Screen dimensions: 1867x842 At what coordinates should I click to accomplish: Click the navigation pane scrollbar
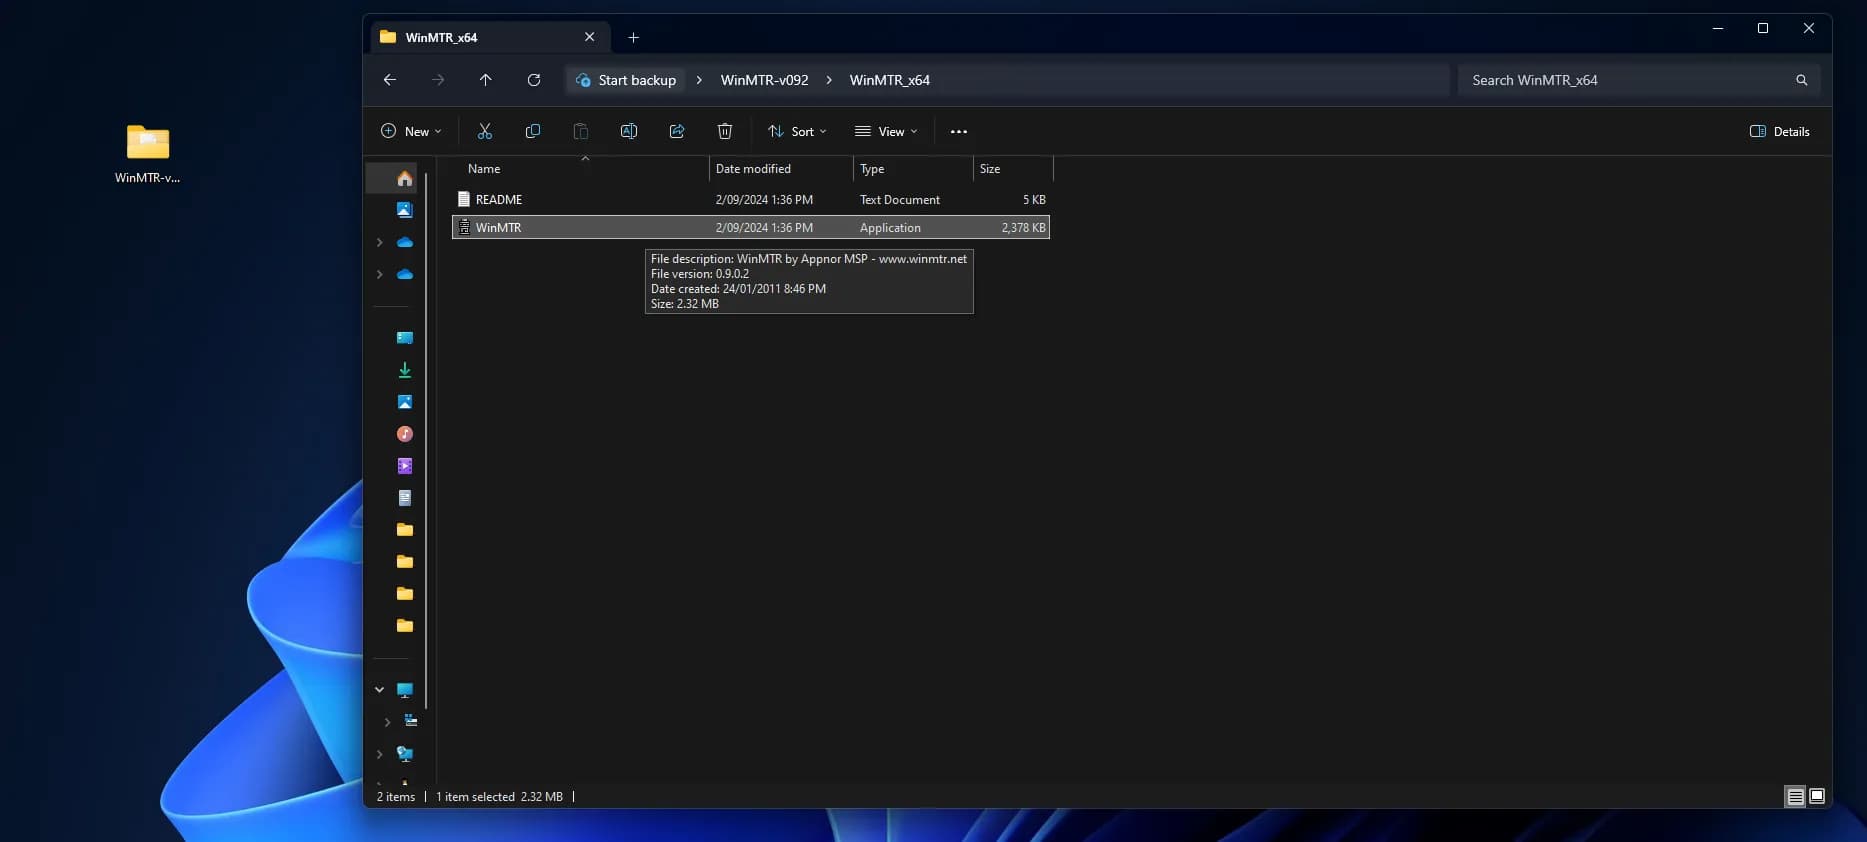(427, 440)
